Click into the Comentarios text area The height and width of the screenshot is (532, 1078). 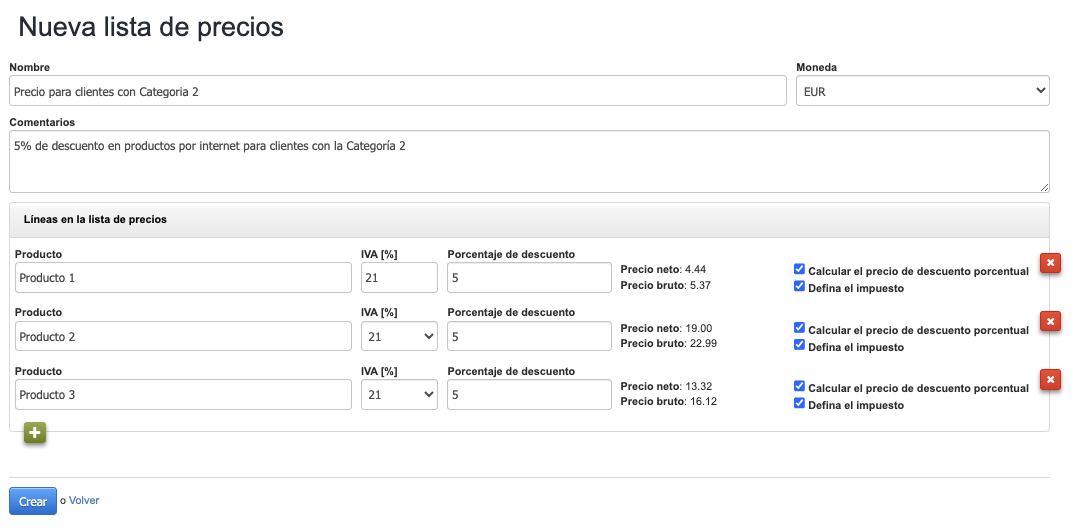[529, 161]
